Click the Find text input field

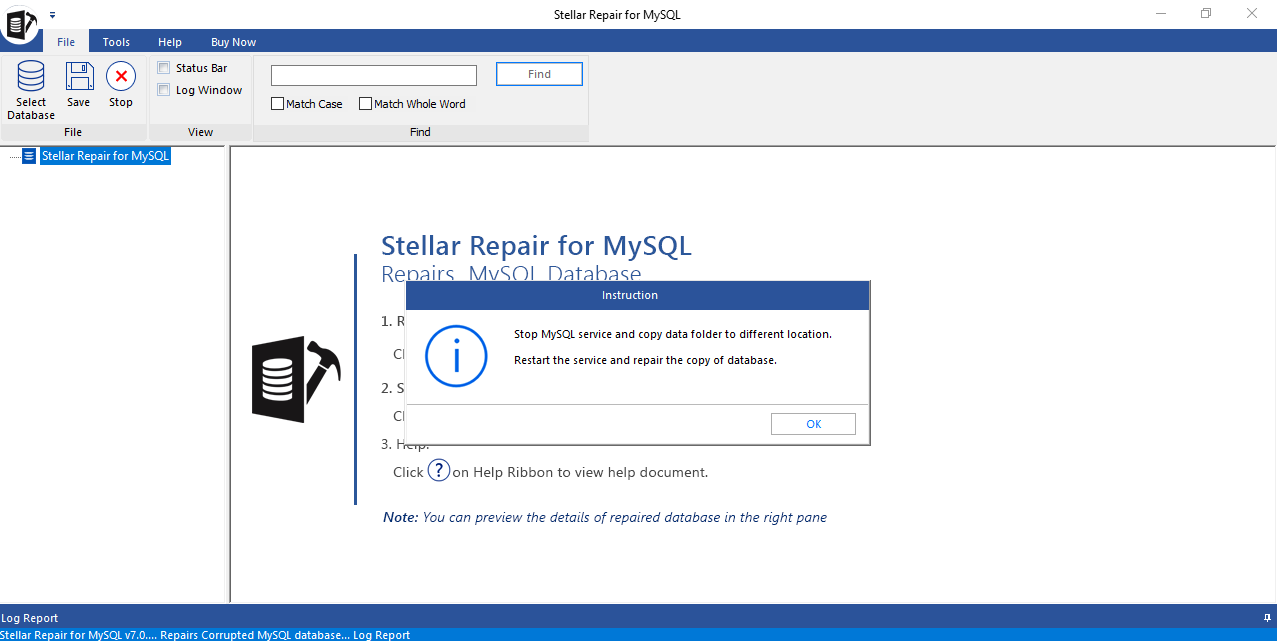374,75
